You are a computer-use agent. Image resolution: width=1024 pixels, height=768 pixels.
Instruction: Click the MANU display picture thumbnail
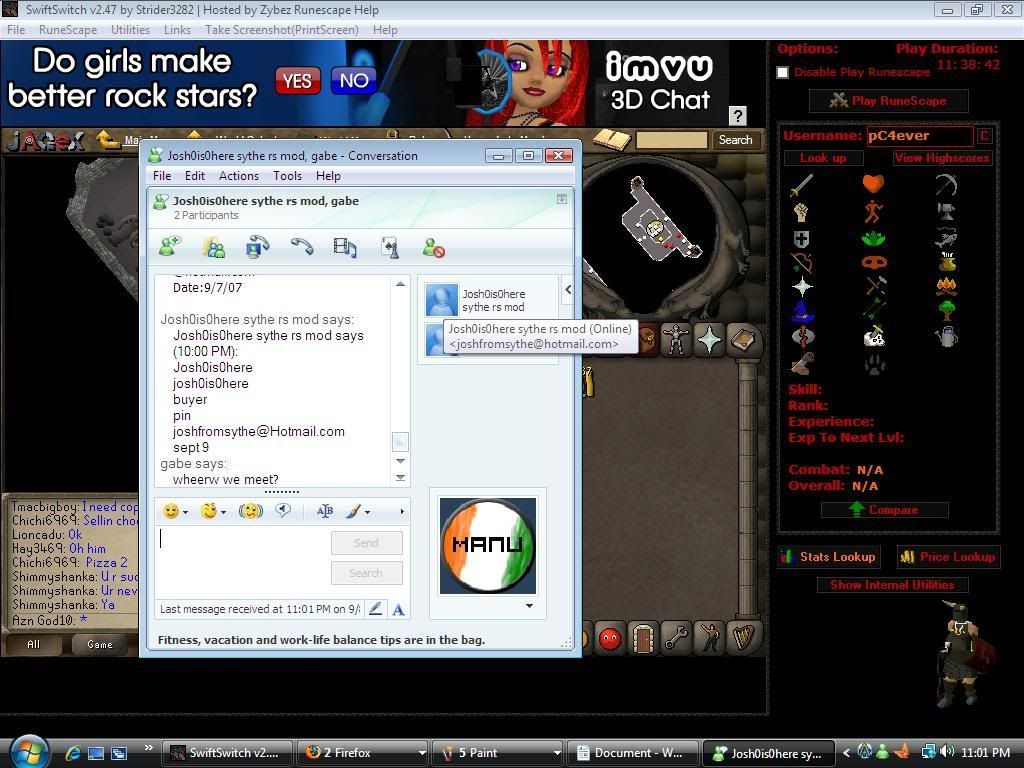[x=488, y=546]
